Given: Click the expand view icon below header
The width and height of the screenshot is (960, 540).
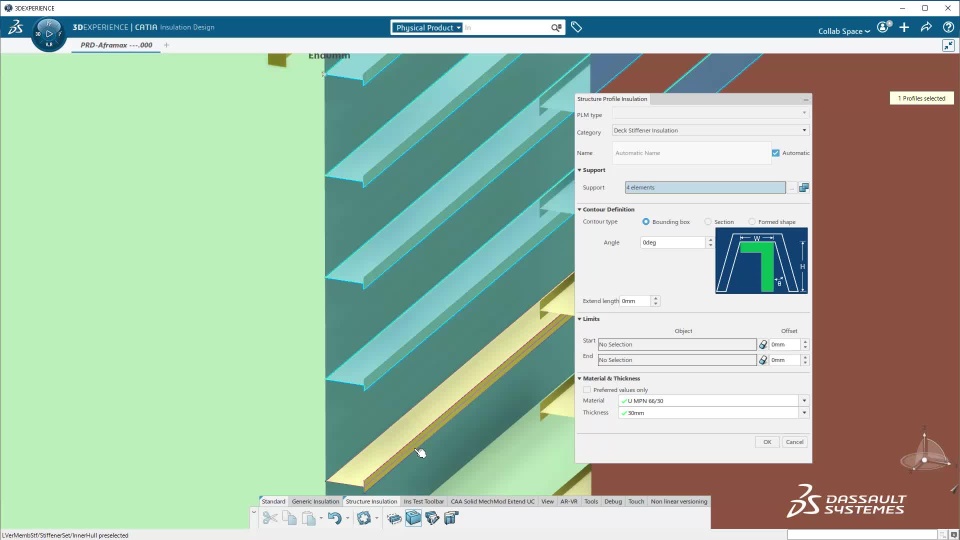Looking at the screenshot, I should 948,45.
